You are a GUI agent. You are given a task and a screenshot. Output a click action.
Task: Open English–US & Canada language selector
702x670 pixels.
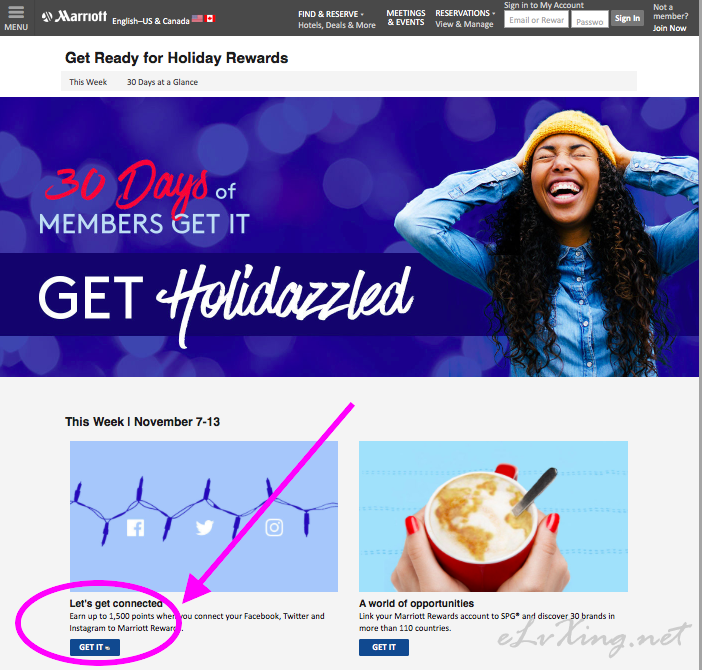(150, 21)
